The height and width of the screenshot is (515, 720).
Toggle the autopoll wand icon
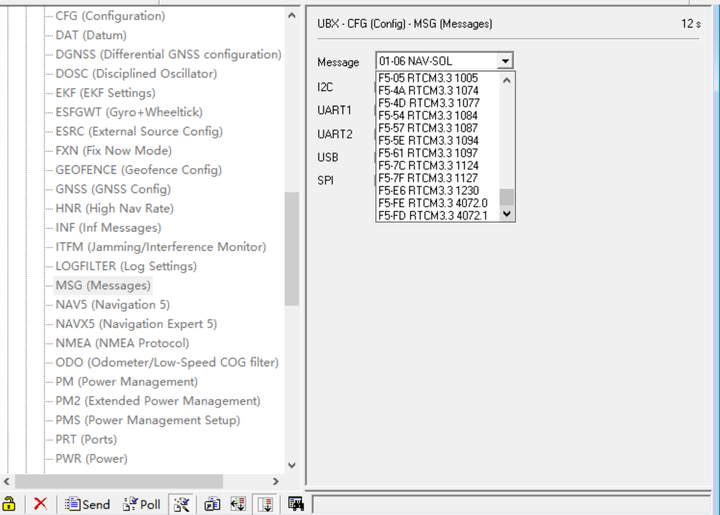click(181, 504)
